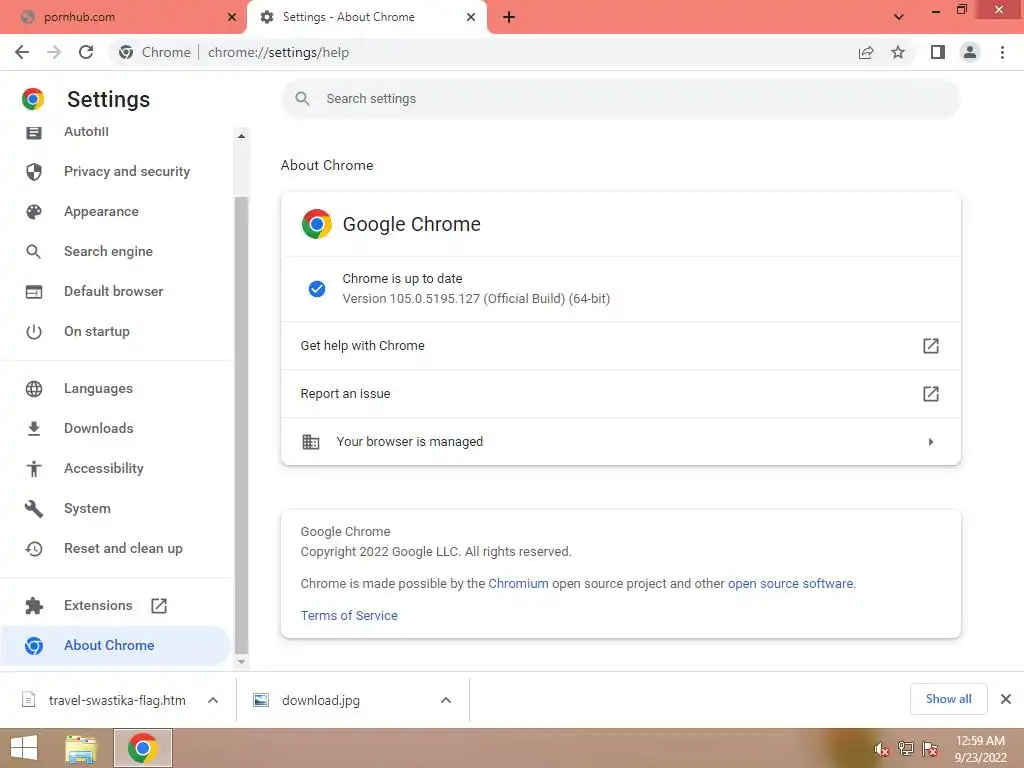Click the taskbar clock showing 12:59 AM
1024x768 pixels.
pos(980,749)
